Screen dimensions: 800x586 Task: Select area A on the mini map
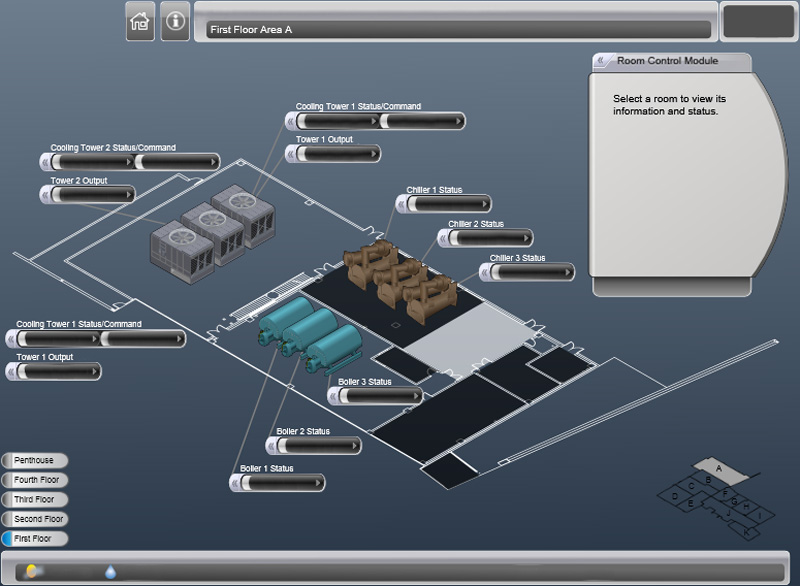719,469
